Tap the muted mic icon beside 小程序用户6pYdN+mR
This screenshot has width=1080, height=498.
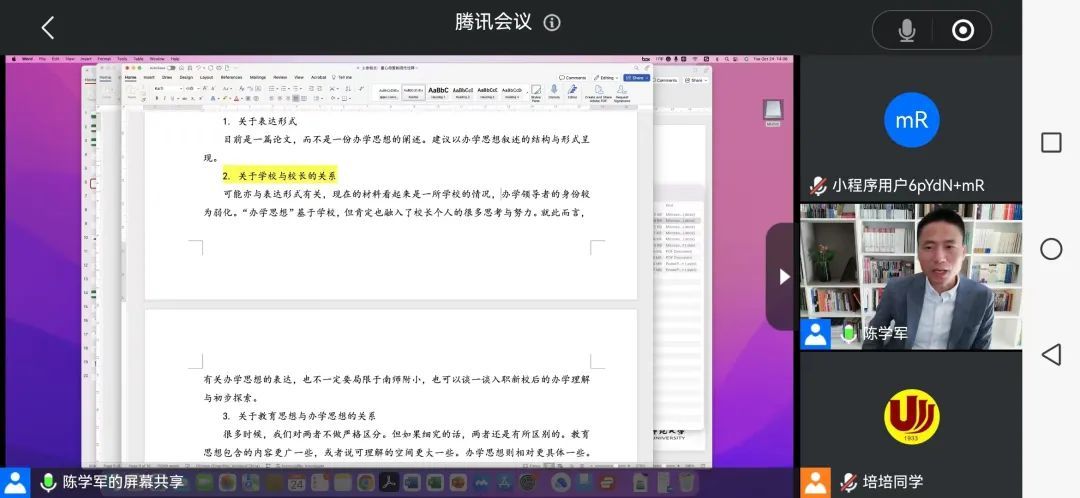(x=818, y=185)
